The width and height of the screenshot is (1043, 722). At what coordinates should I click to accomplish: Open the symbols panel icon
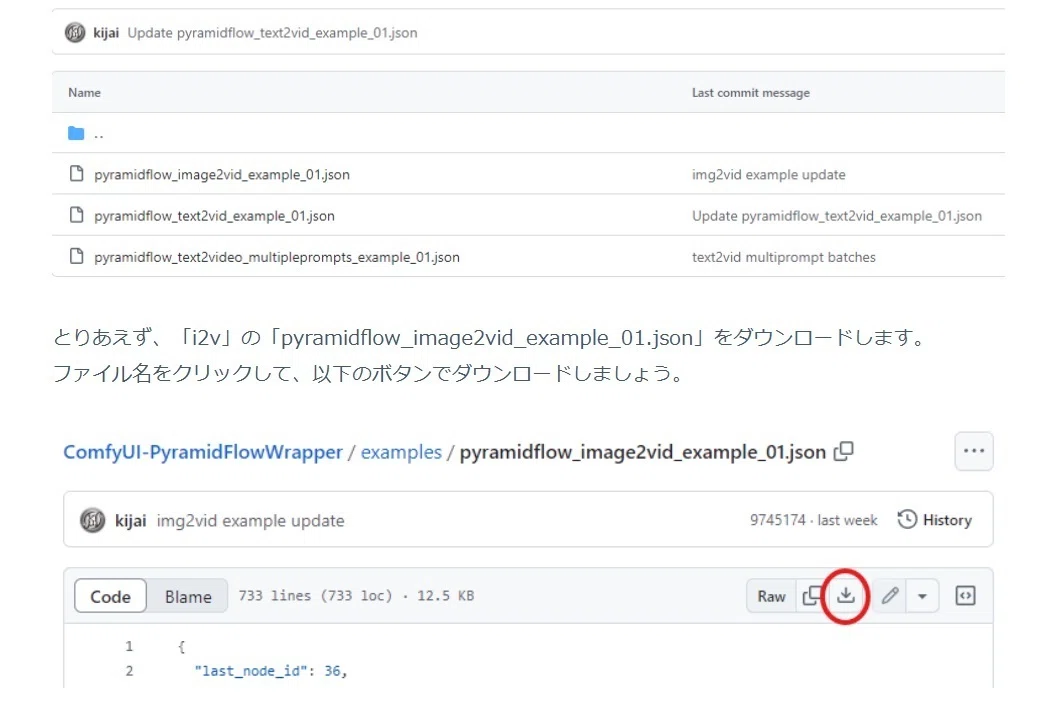pyautogui.click(x=965, y=596)
